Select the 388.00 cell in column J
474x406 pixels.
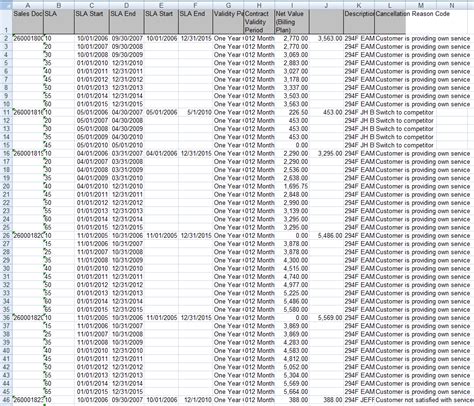[x=326, y=400]
